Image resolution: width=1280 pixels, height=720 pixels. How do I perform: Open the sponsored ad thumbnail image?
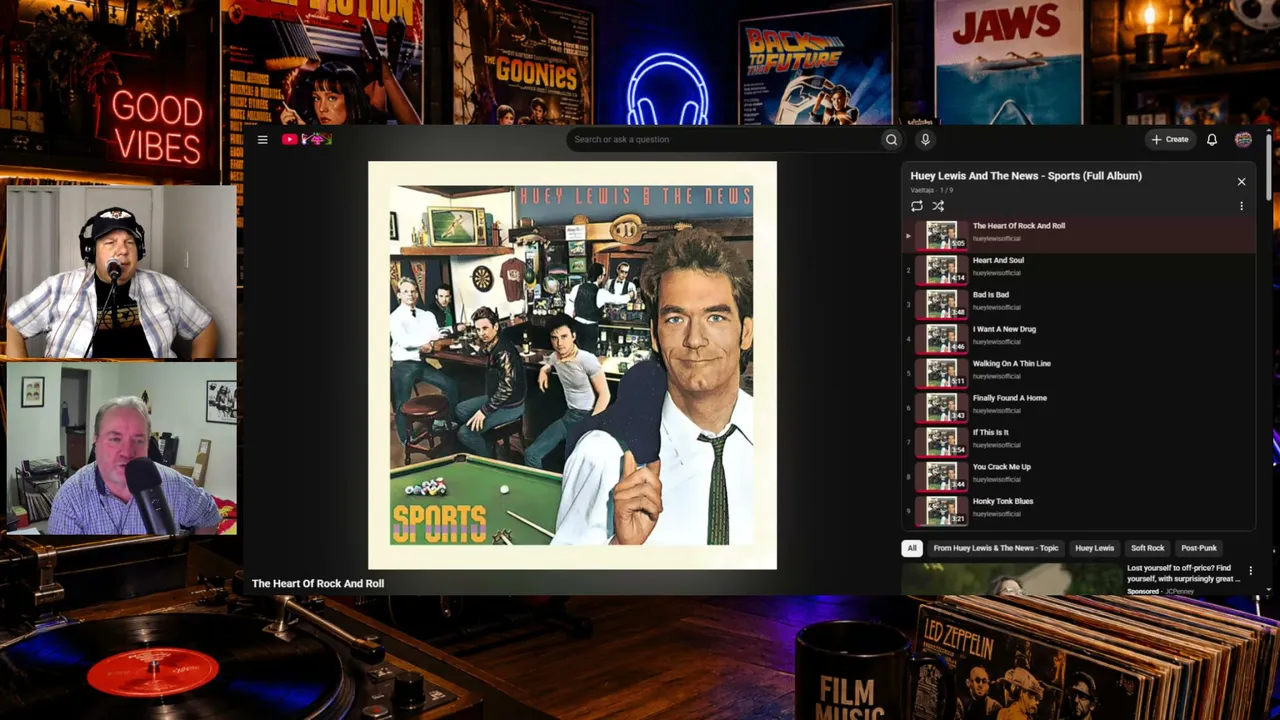tap(1012, 579)
